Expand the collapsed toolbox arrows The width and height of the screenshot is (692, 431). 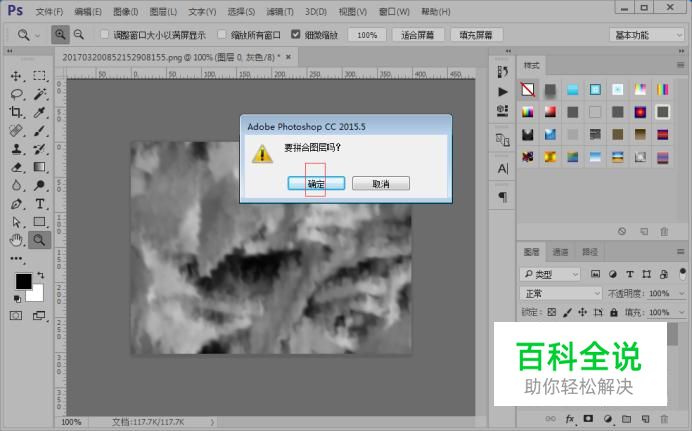pyautogui.click(x=10, y=51)
